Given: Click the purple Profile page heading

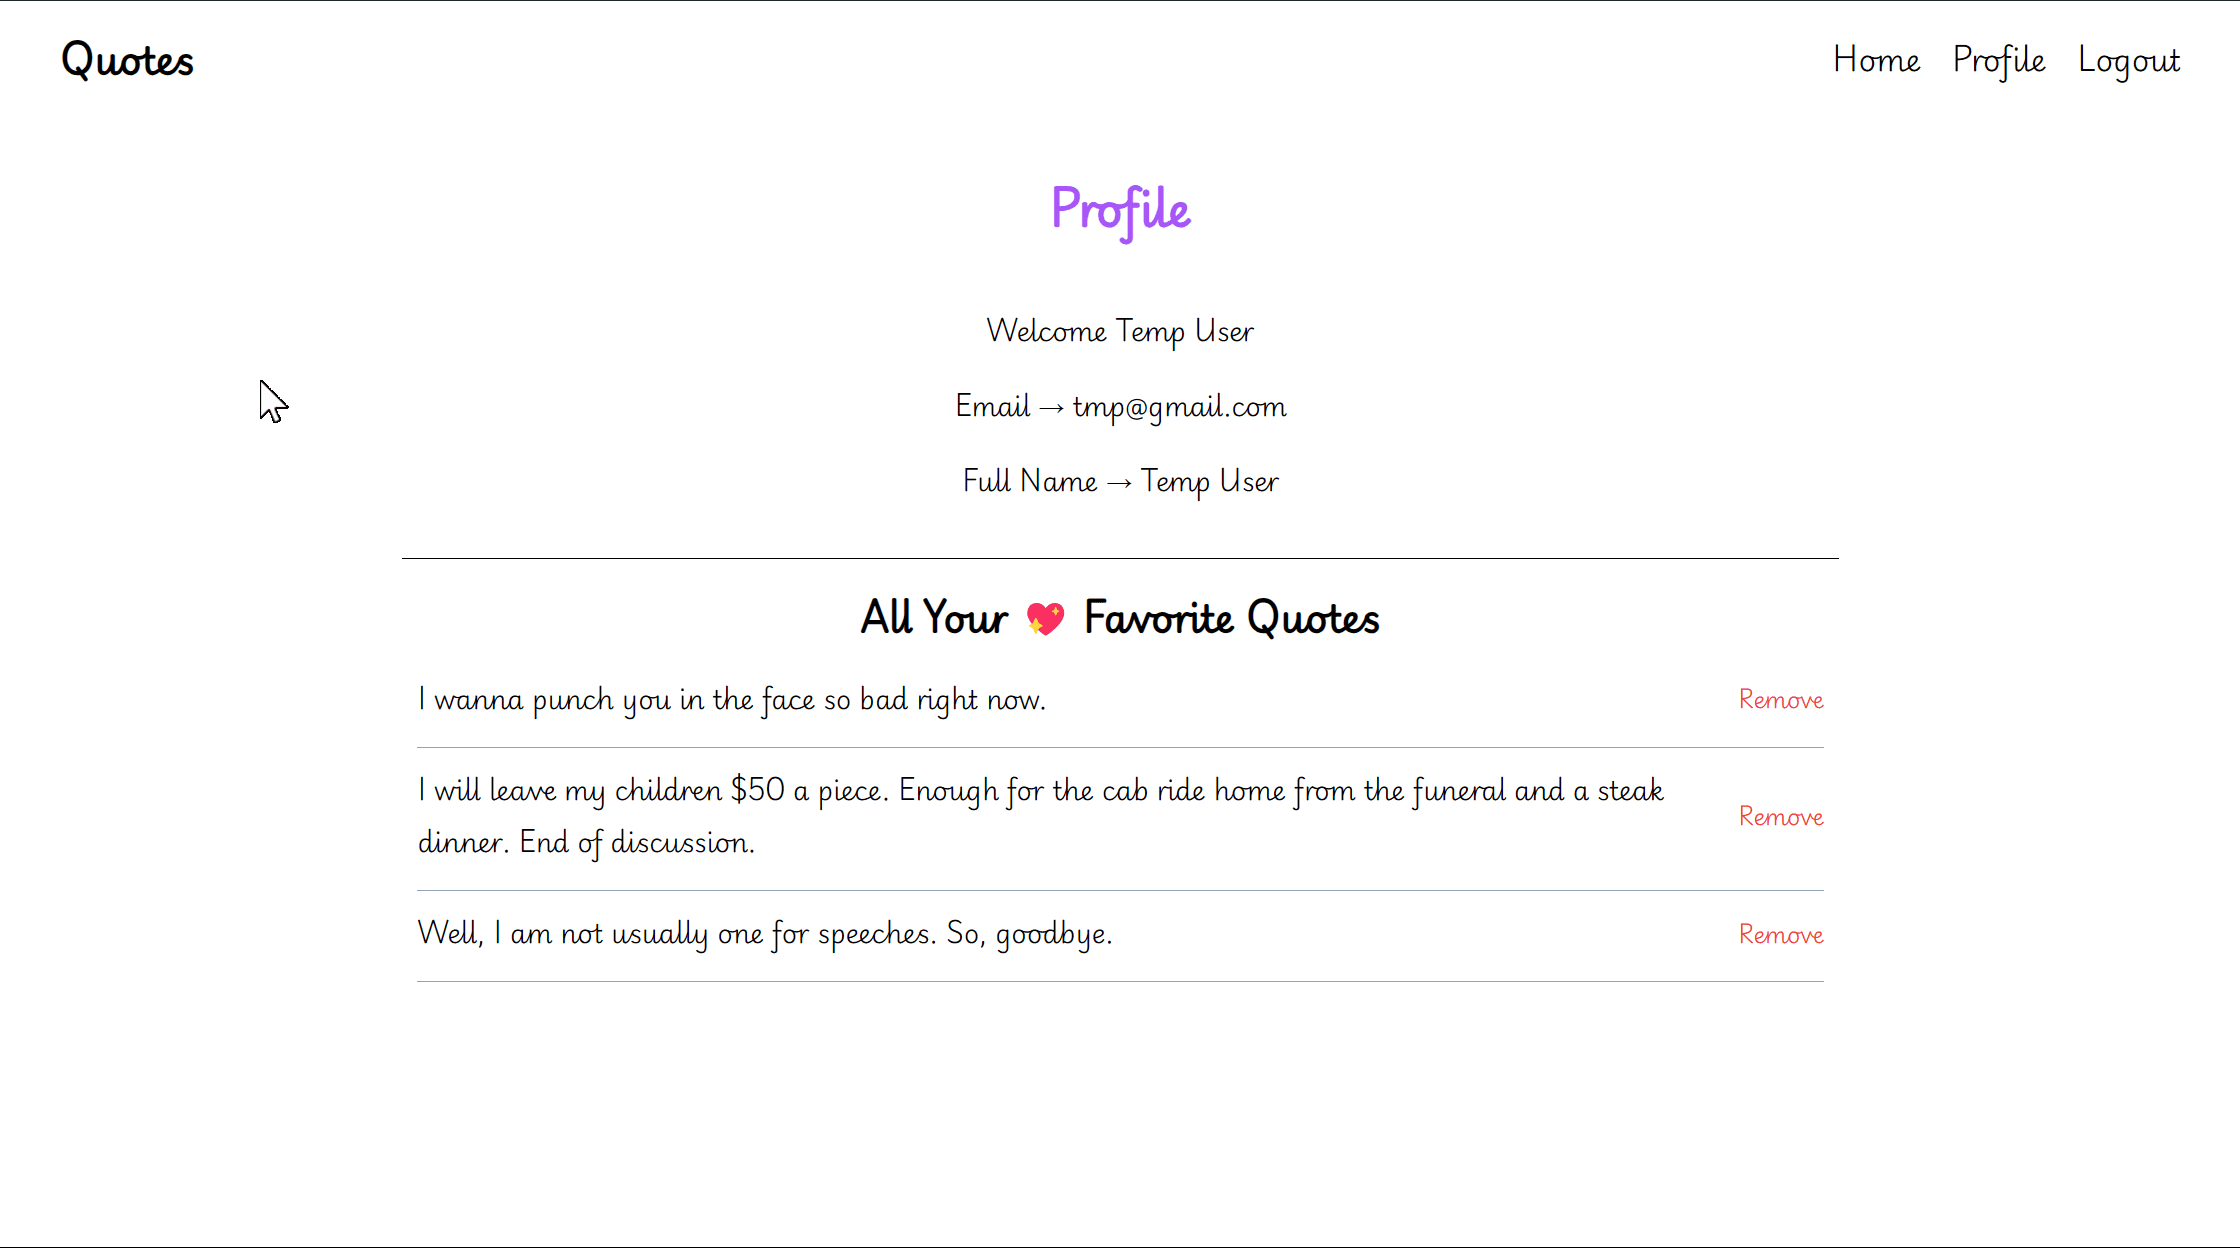Looking at the screenshot, I should coord(1120,210).
